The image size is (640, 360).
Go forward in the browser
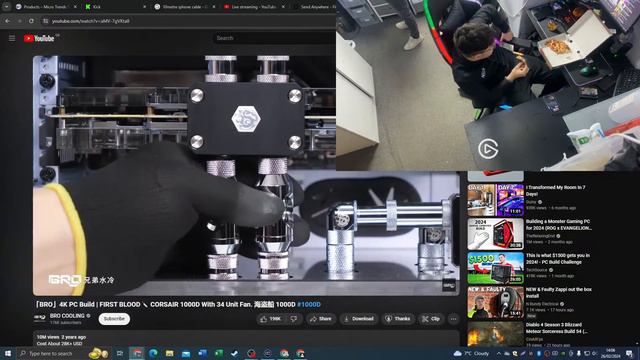tap(20, 21)
